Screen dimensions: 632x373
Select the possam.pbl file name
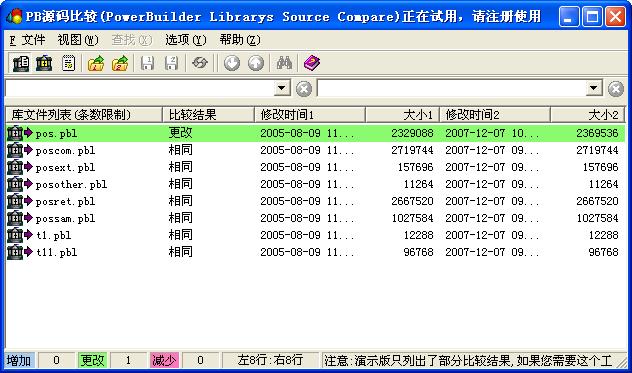click(x=65, y=218)
